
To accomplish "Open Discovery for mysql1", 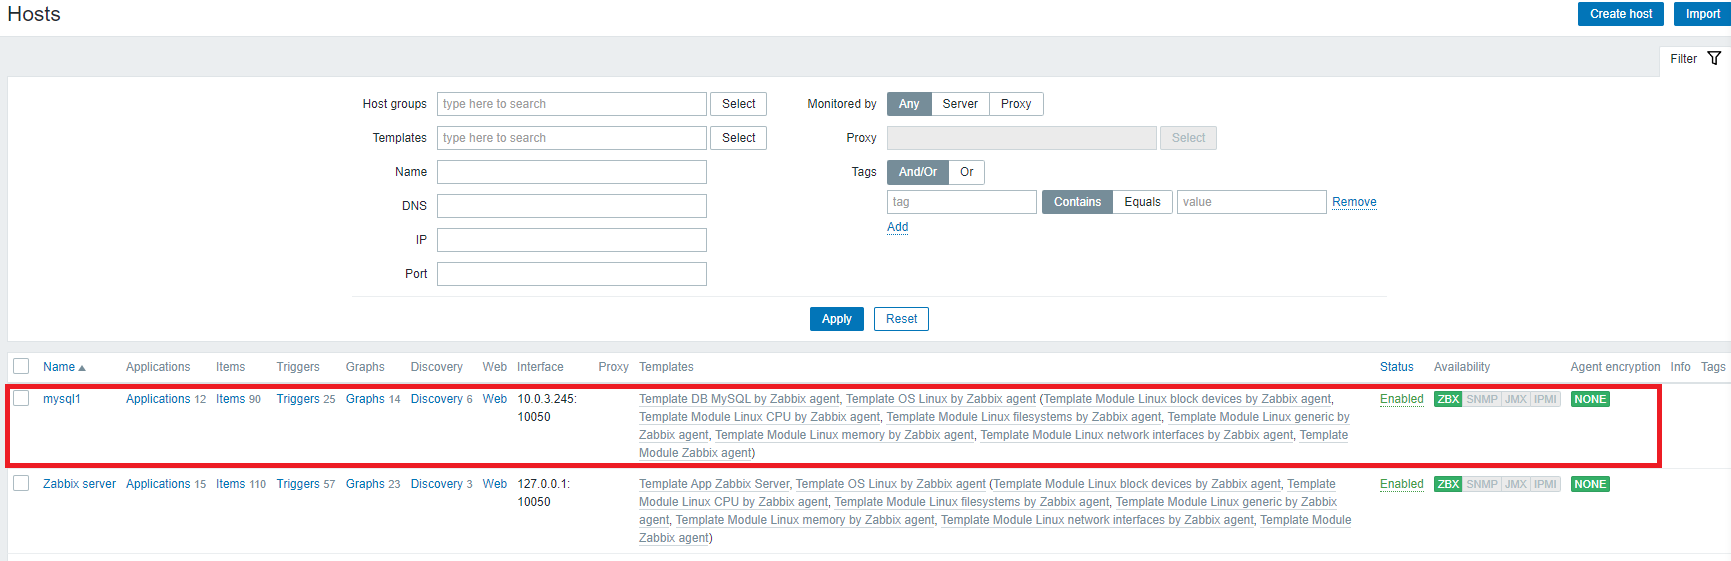I will pyautogui.click(x=437, y=399).
